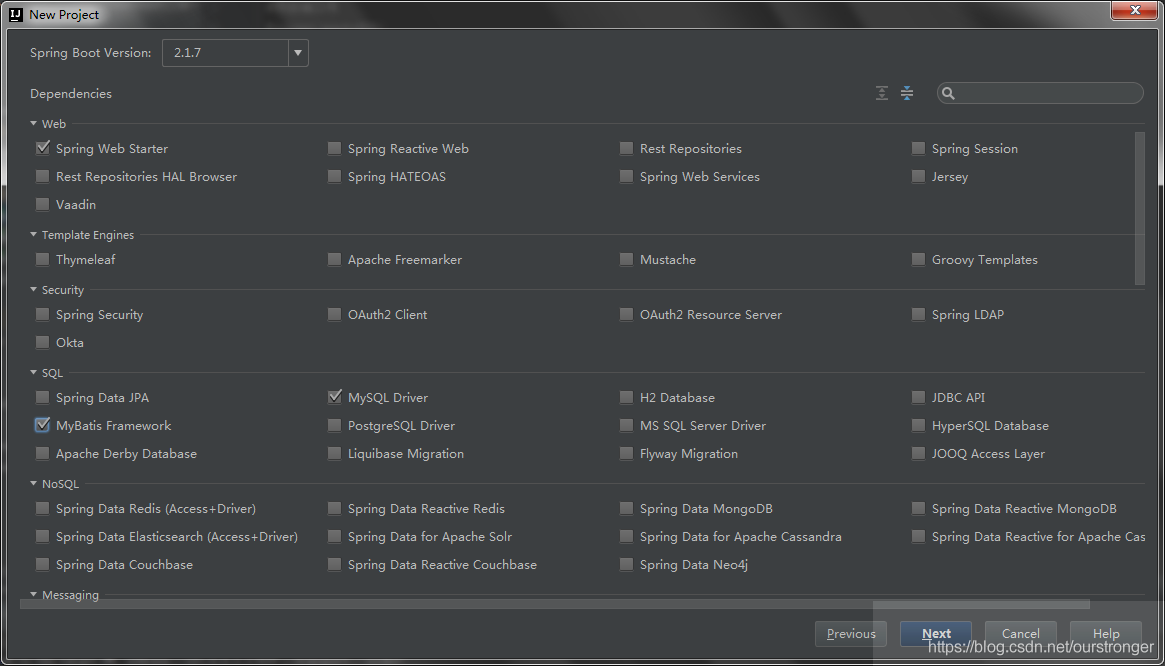Check Spring Data Reactive Redis

pos(334,508)
